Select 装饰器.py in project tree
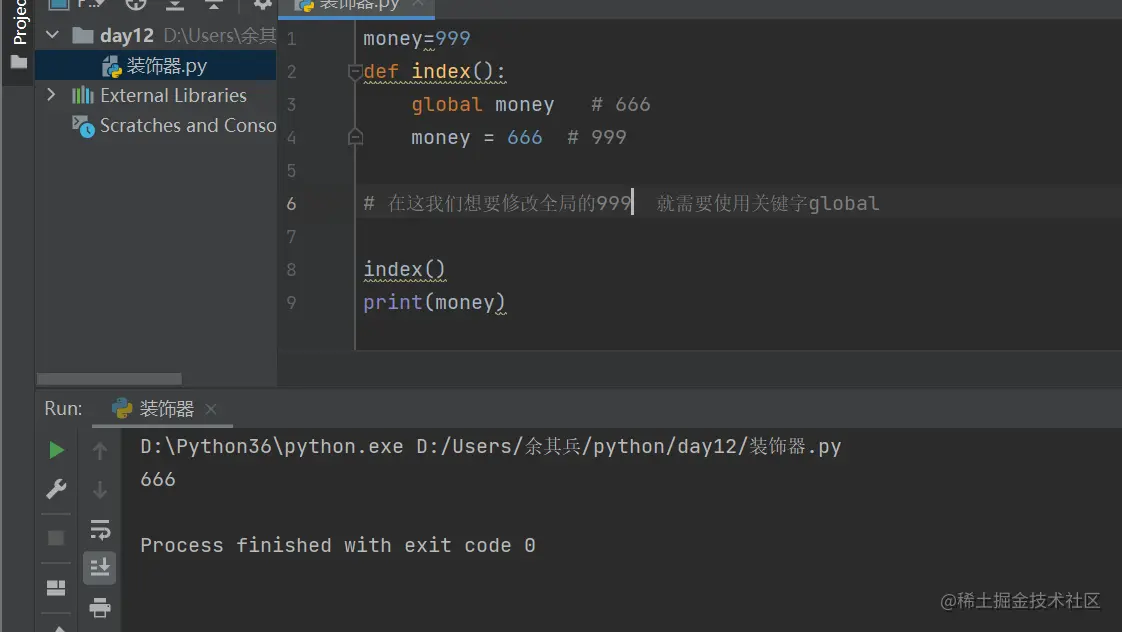 click(155, 66)
